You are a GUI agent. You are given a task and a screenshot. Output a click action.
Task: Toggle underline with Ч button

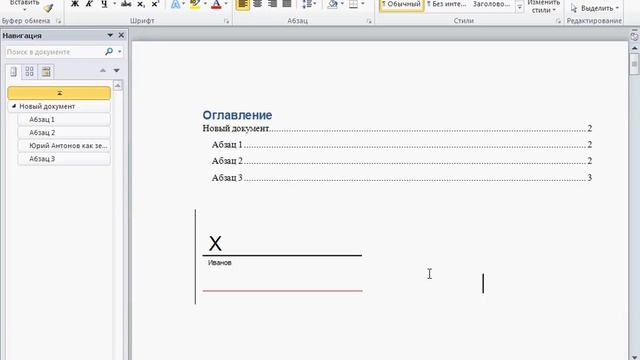pyautogui.click(x=104, y=4)
